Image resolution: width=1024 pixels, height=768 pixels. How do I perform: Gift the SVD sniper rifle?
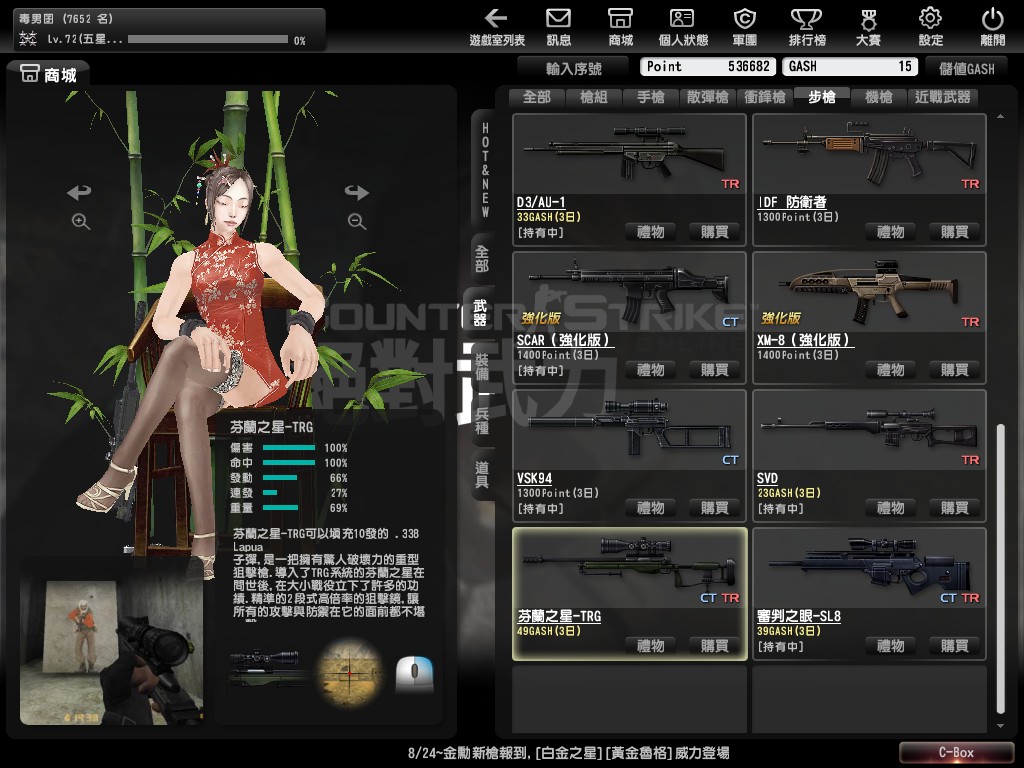point(890,507)
